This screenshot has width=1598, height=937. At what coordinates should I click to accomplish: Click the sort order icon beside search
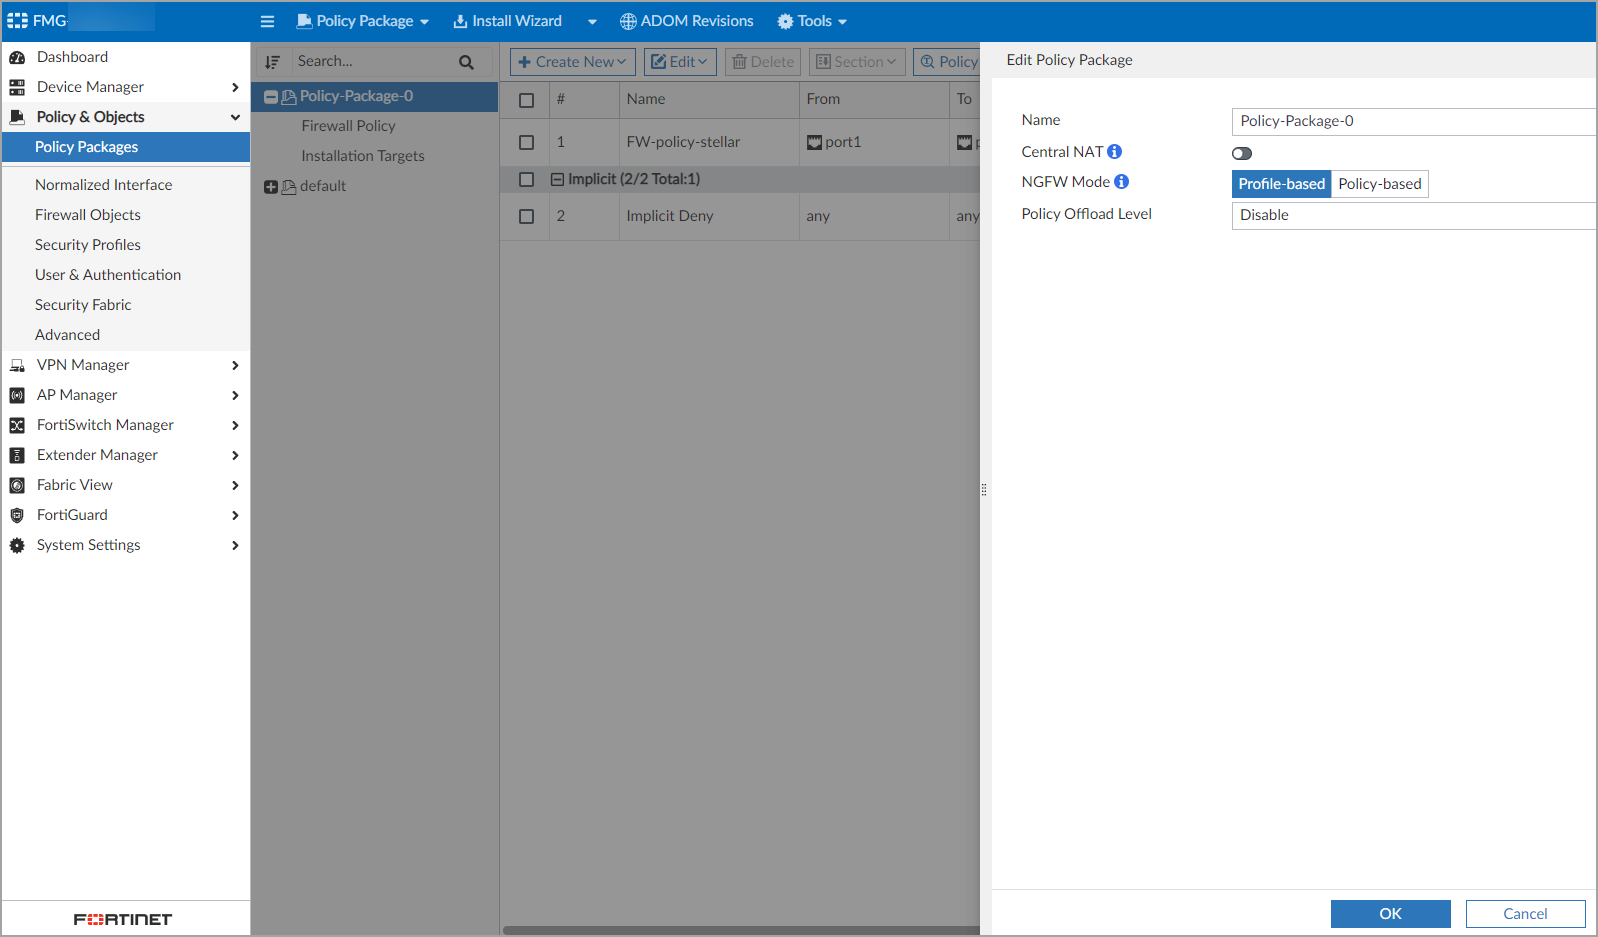272,62
